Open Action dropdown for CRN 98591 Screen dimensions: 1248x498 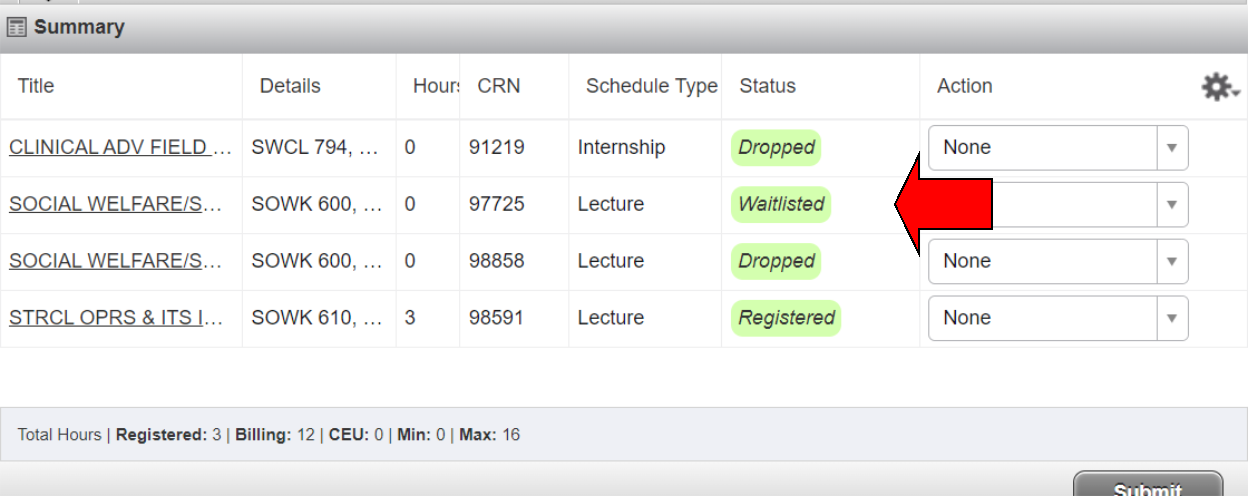click(x=1057, y=319)
